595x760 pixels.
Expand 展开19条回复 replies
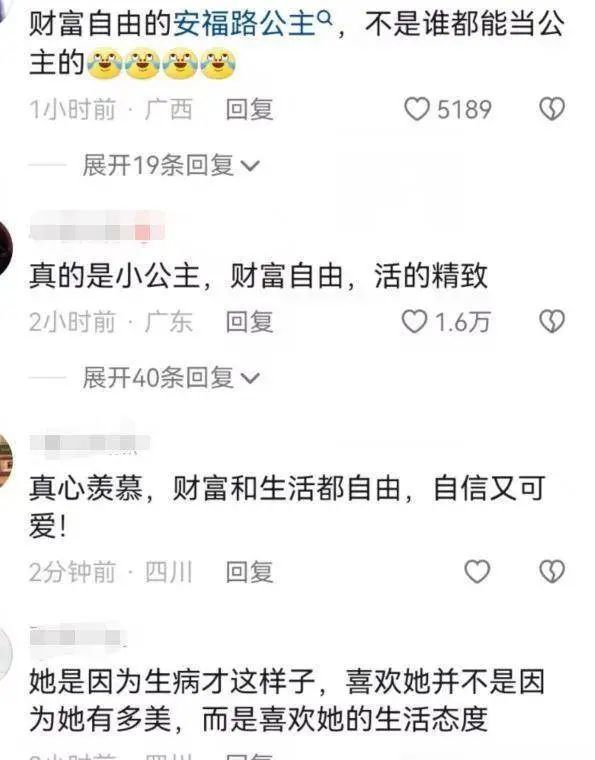pos(171,165)
